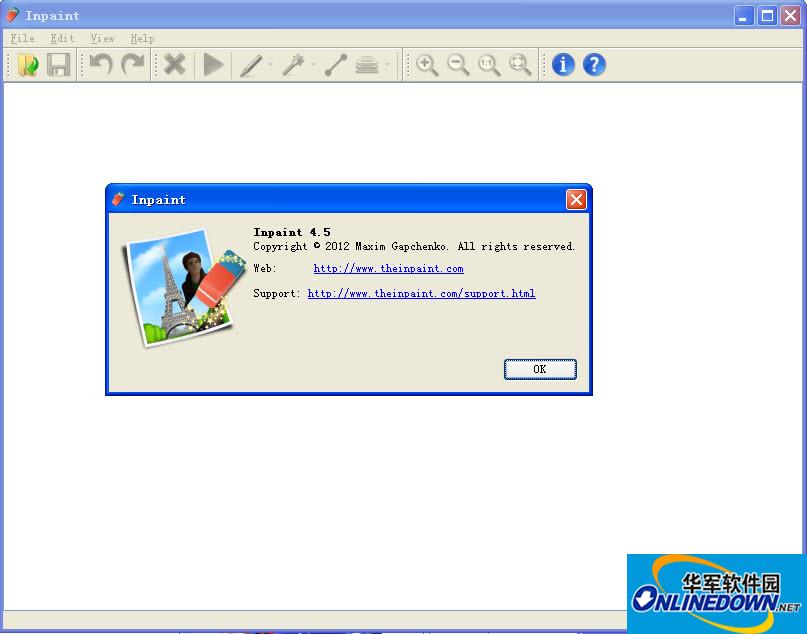807x634 pixels.
Task: Click the copyright Maxim Gapchenko line
Action: [414, 246]
